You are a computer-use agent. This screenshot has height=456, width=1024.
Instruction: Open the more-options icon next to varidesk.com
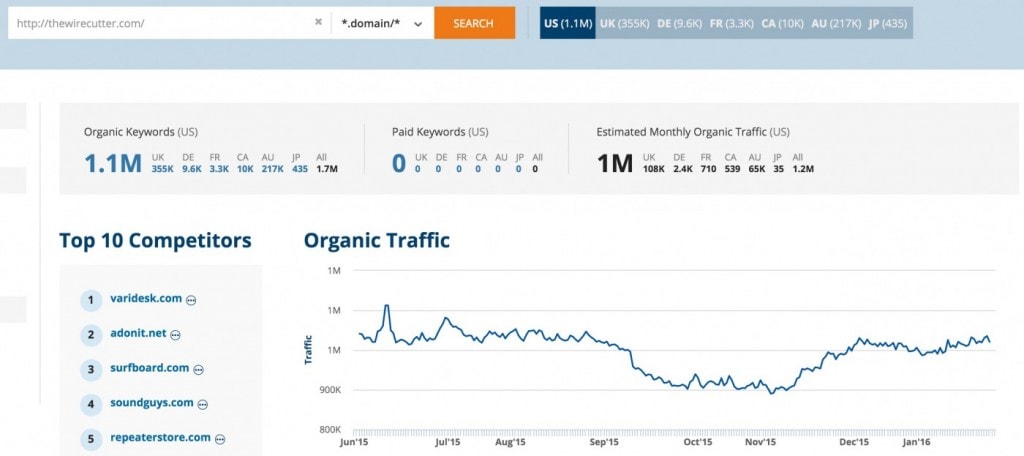point(191,300)
